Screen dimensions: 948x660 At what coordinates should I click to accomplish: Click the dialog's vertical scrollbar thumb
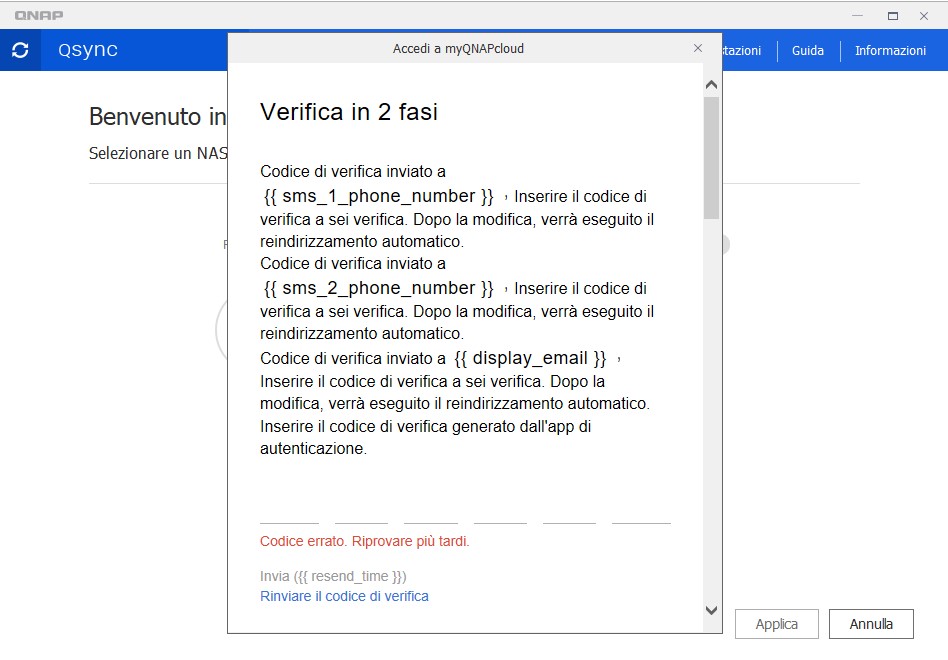711,157
